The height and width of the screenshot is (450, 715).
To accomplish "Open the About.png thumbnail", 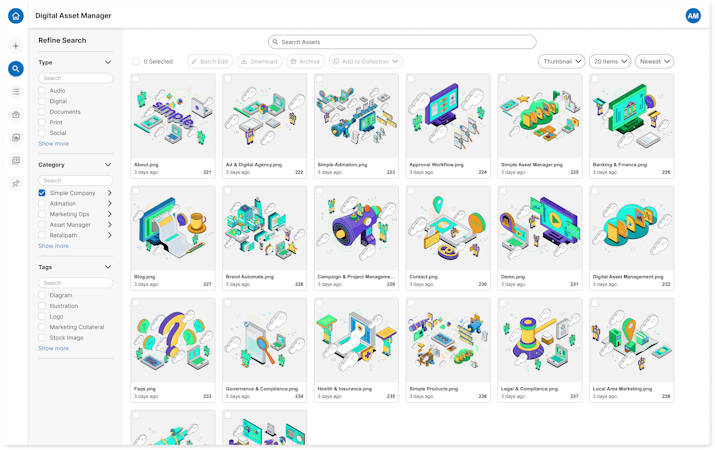I will [x=173, y=116].
